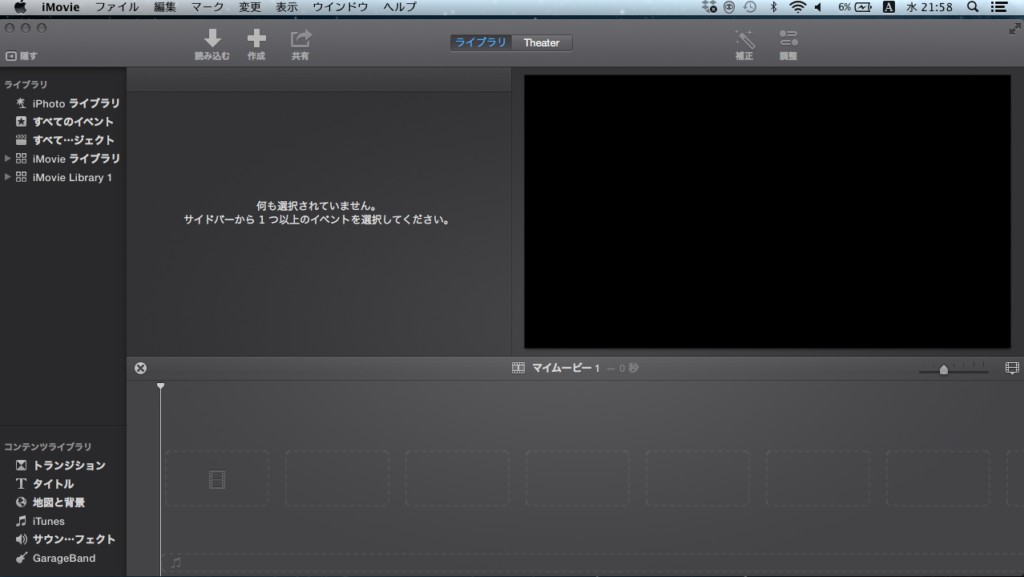Hide the sidebar with the 隠す button
This screenshot has height=577, width=1024.
point(22,56)
